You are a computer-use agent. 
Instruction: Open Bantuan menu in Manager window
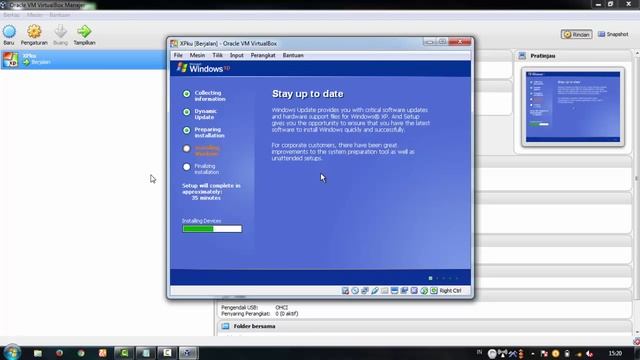pyautogui.click(x=60, y=15)
